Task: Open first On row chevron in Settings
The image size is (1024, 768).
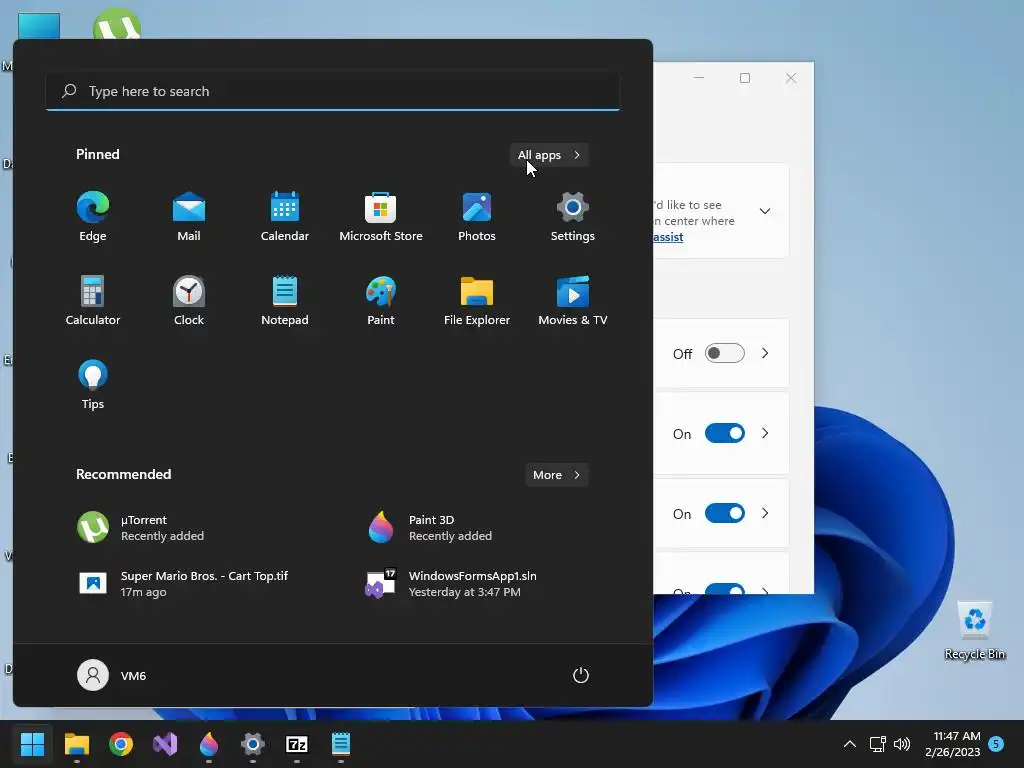Action: pyautogui.click(x=765, y=434)
